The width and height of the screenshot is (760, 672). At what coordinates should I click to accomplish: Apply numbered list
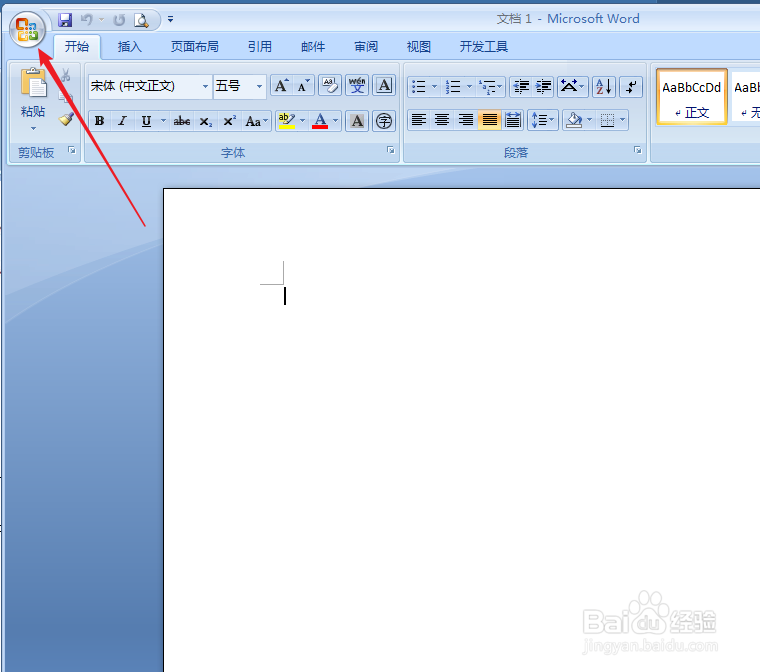pos(453,87)
